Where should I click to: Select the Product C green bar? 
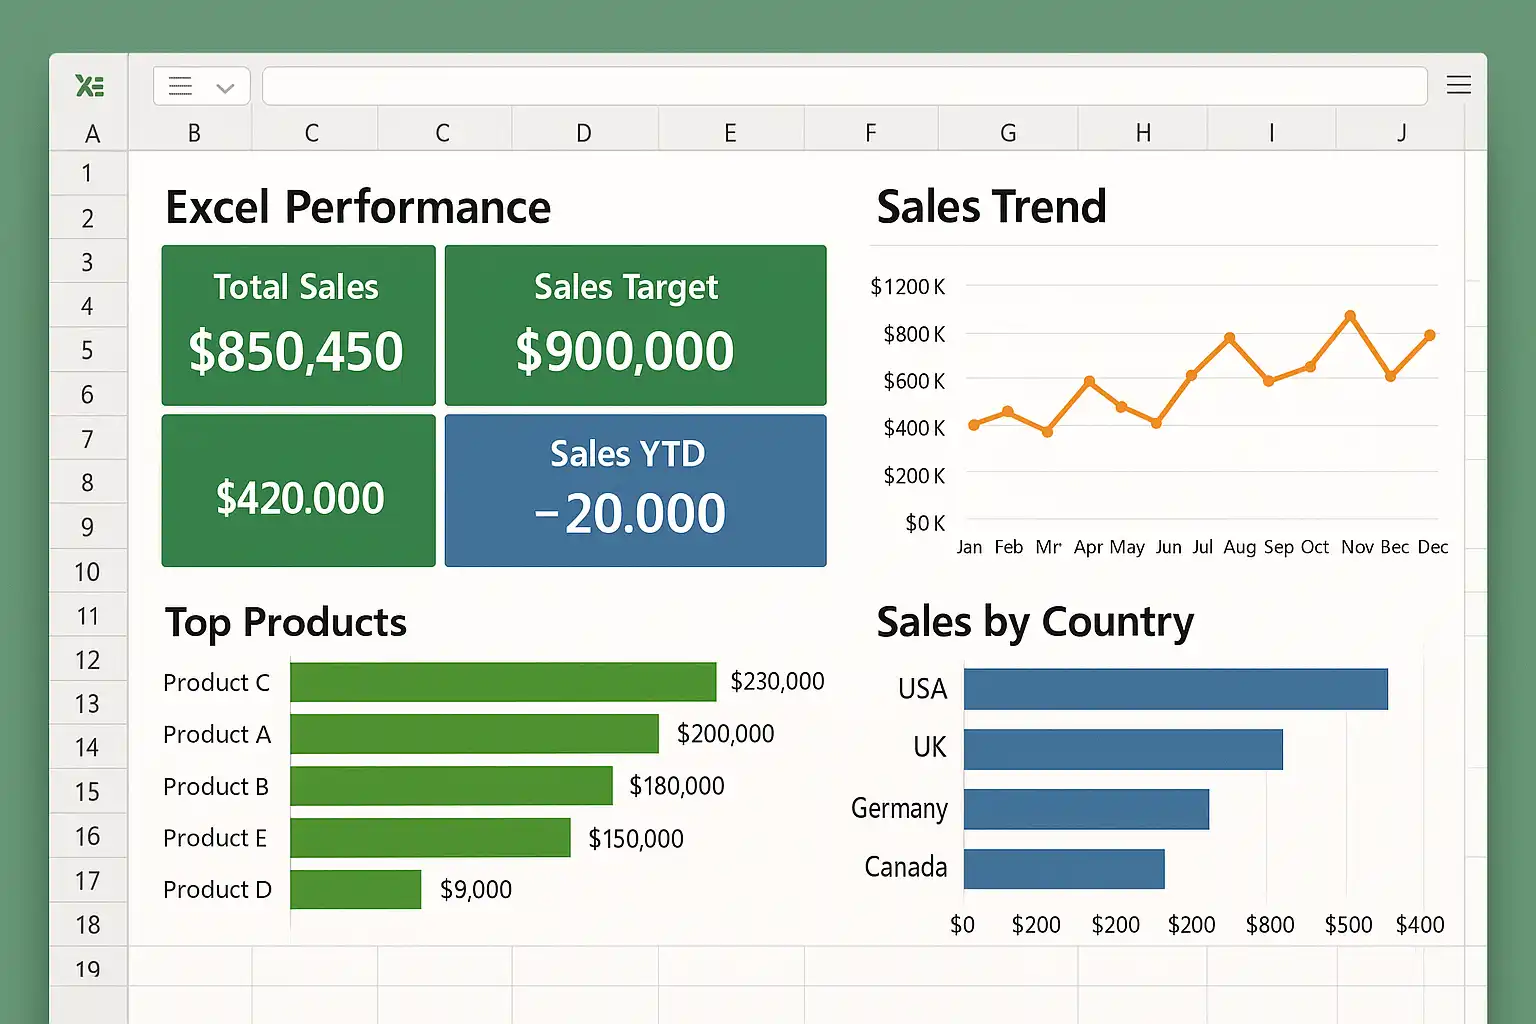click(503, 682)
